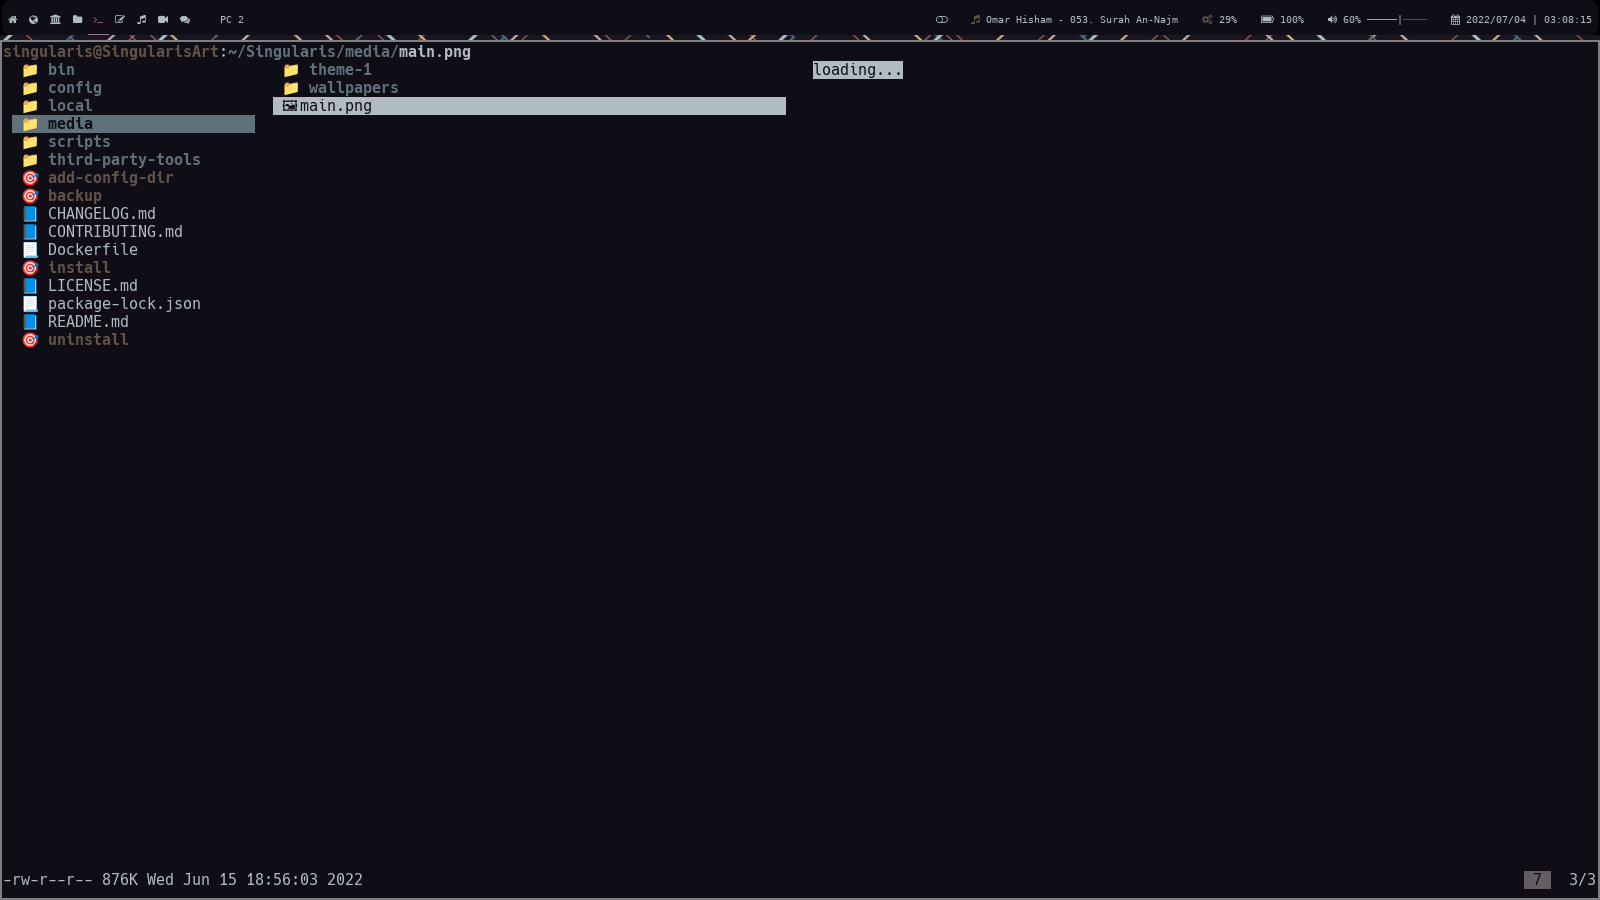Toggle the dual-circle indicator in the status bar
Image resolution: width=1600 pixels, height=900 pixels.
pyautogui.click(x=940, y=19)
